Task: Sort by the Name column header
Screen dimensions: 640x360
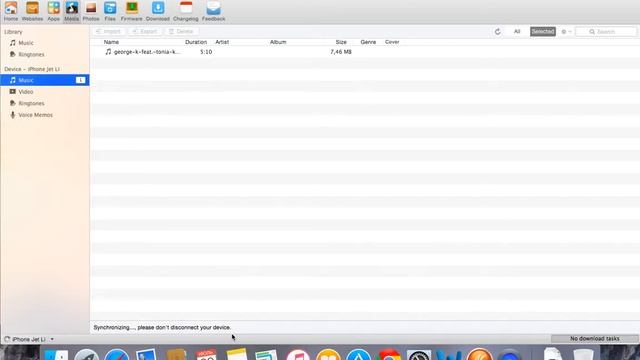Action: (111, 42)
